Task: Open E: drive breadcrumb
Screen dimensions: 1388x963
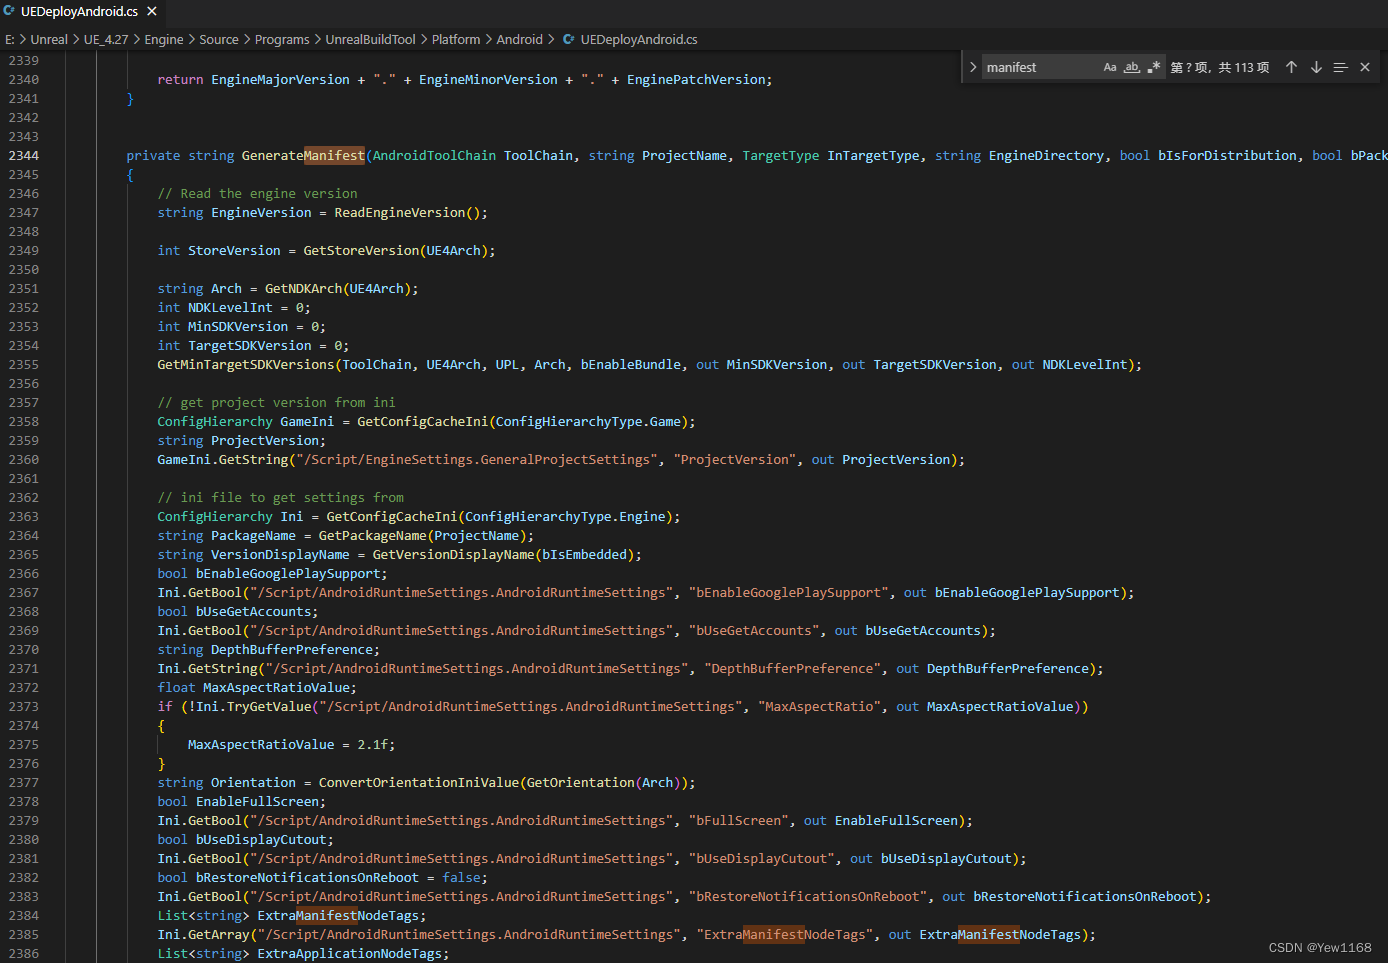Action: [10, 40]
